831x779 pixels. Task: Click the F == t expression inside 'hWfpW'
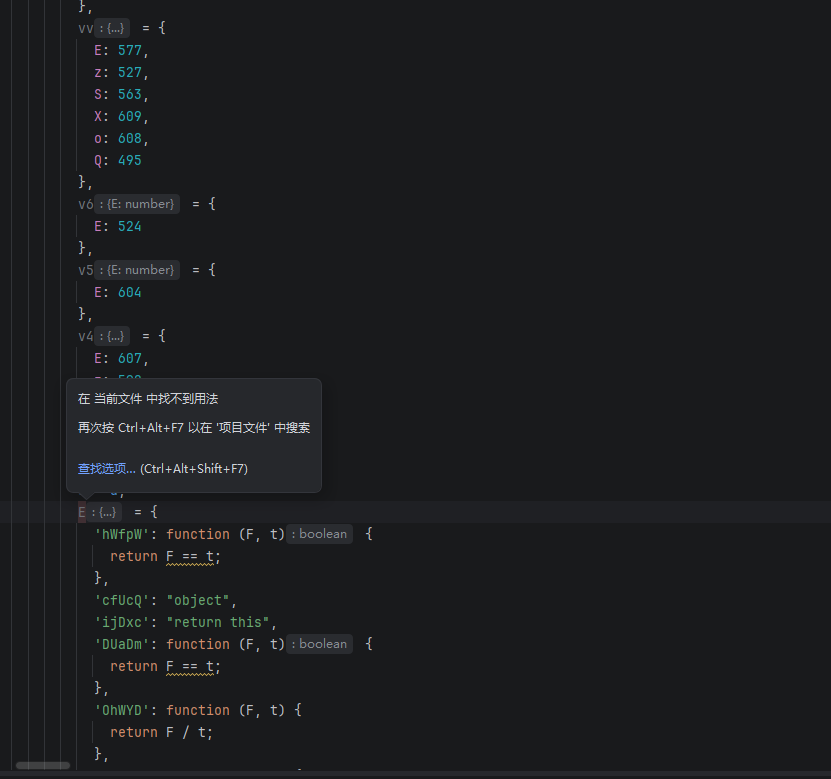point(190,556)
